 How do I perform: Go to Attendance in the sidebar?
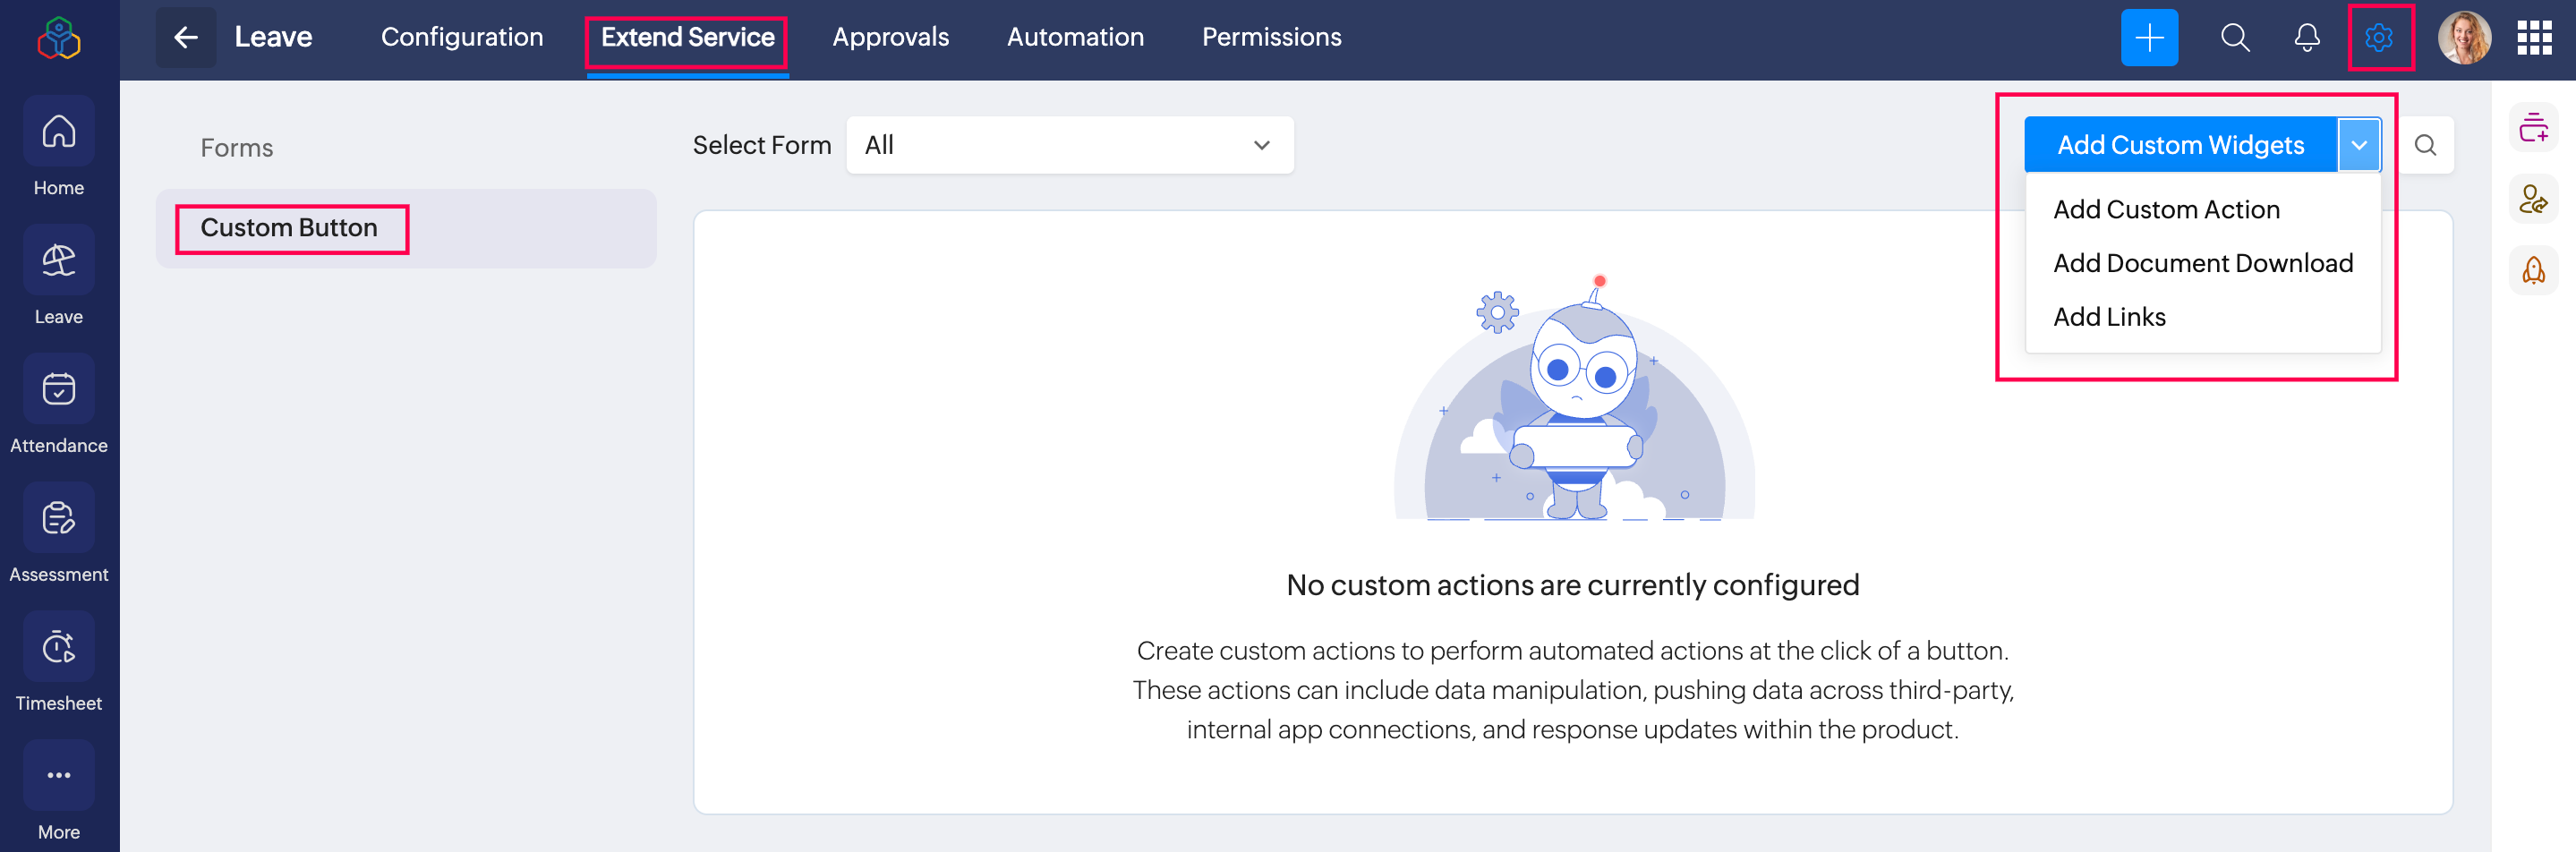coord(59,390)
